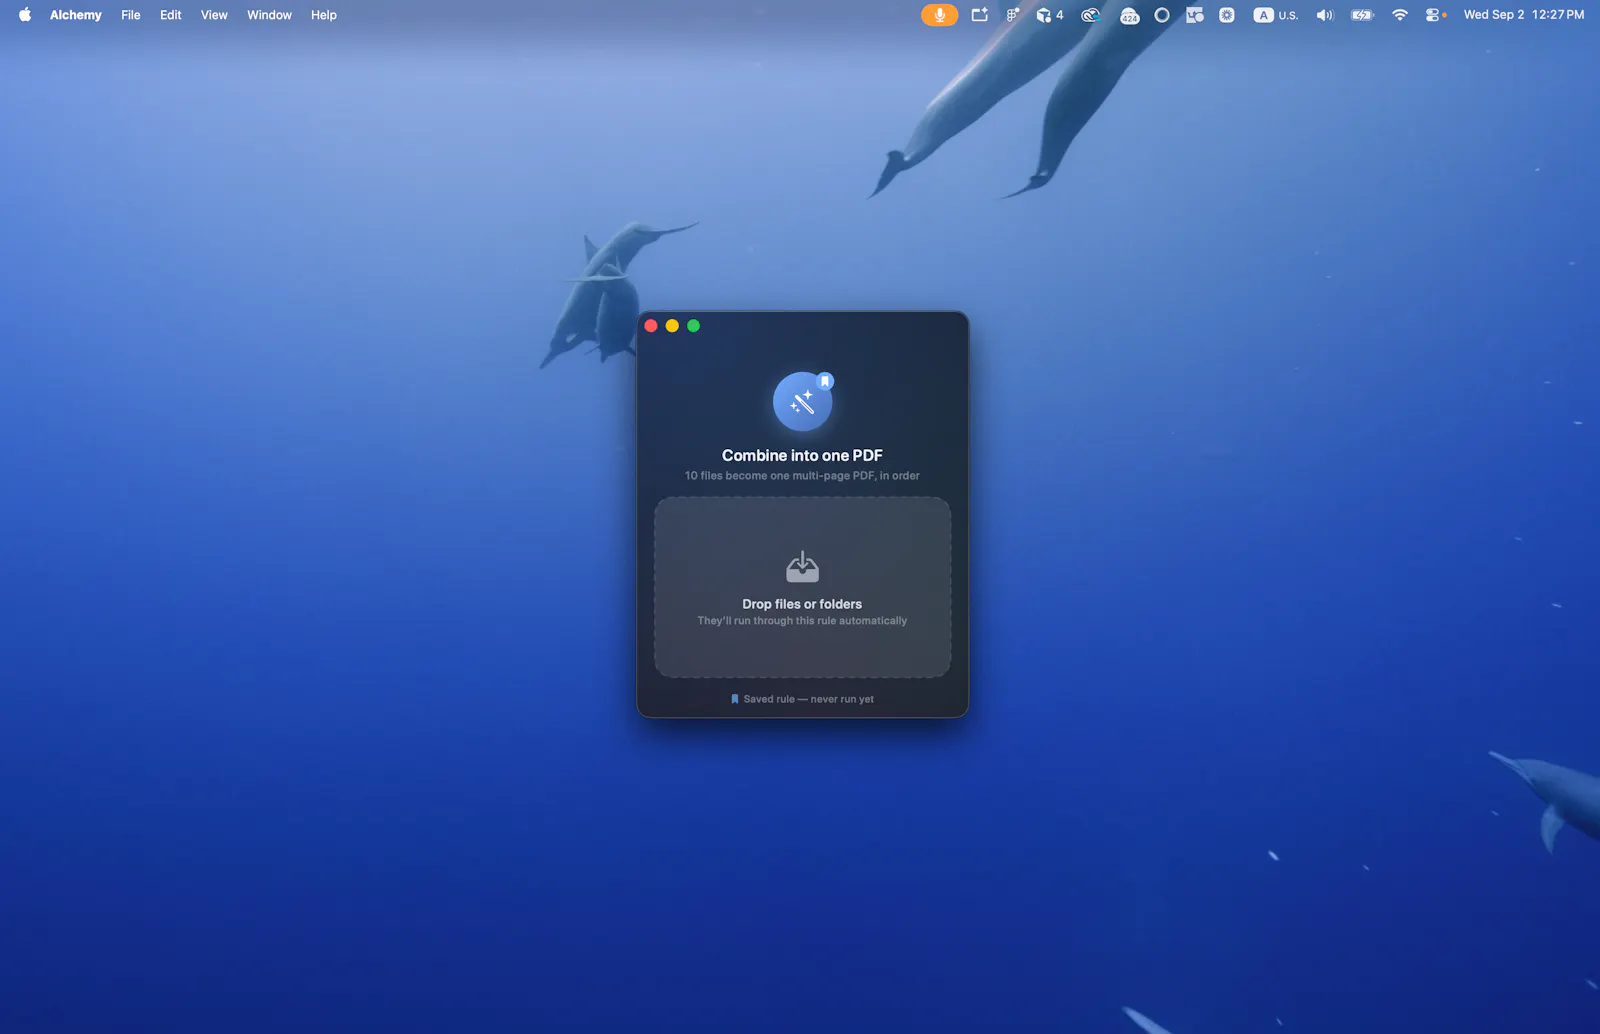Minimize the Alchemy window with yellow button
1600x1034 pixels.
pos(672,326)
